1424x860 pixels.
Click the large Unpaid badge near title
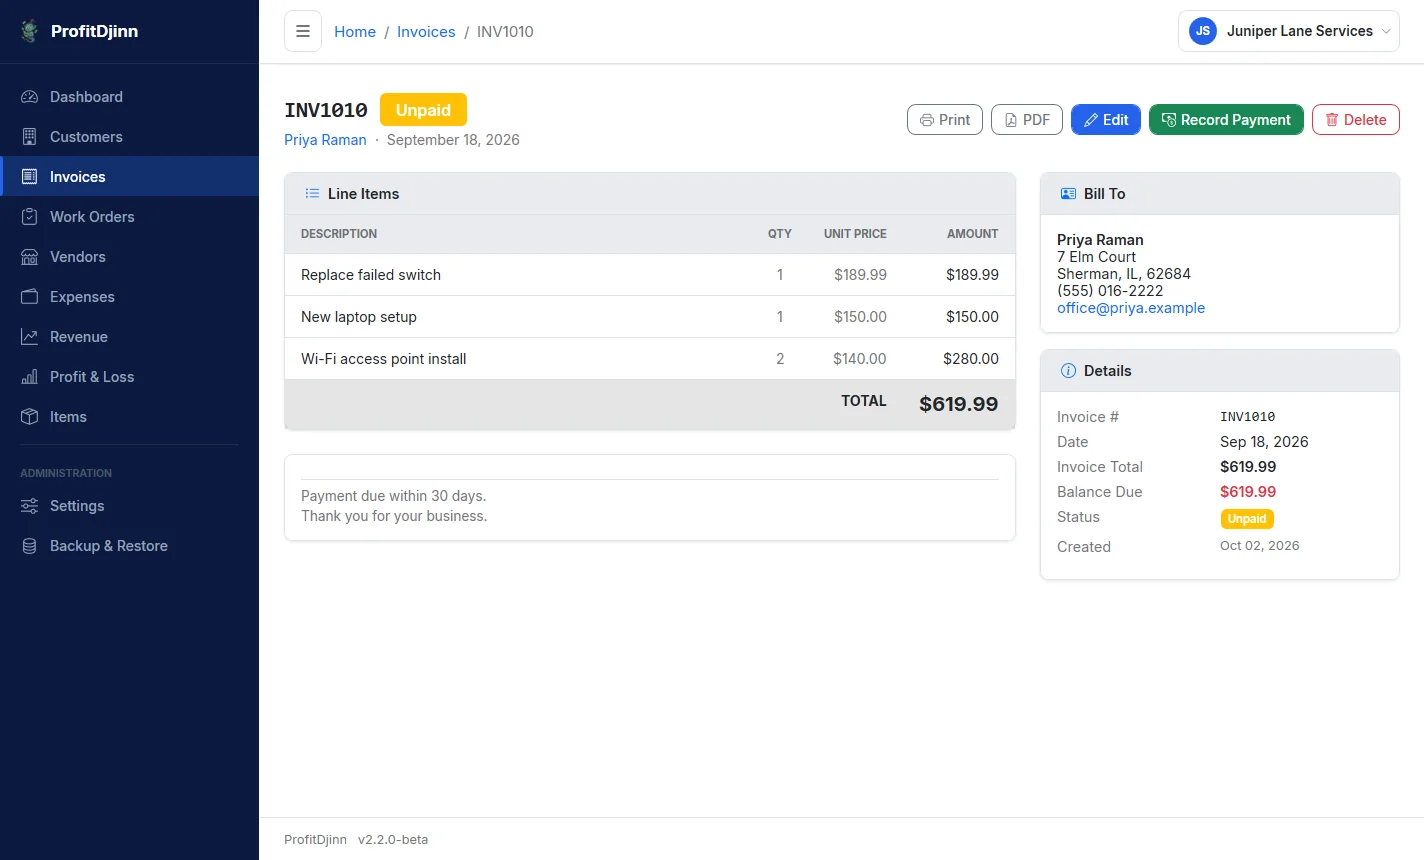click(x=423, y=110)
